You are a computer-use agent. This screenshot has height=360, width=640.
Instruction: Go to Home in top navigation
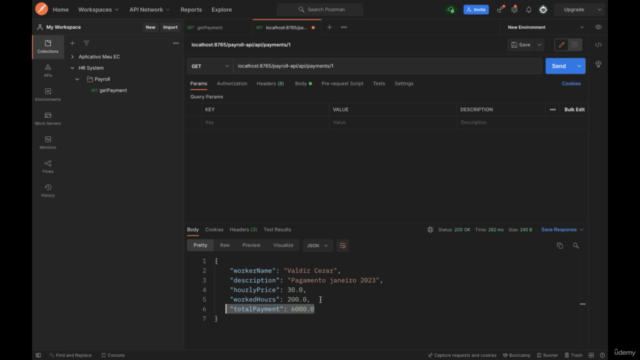point(60,9)
